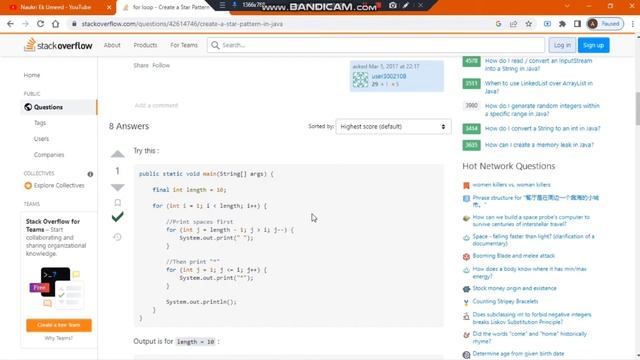Downvote the answer with down arrow
The width and height of the screenshot is (640, 360).
(x=118, y=187)
